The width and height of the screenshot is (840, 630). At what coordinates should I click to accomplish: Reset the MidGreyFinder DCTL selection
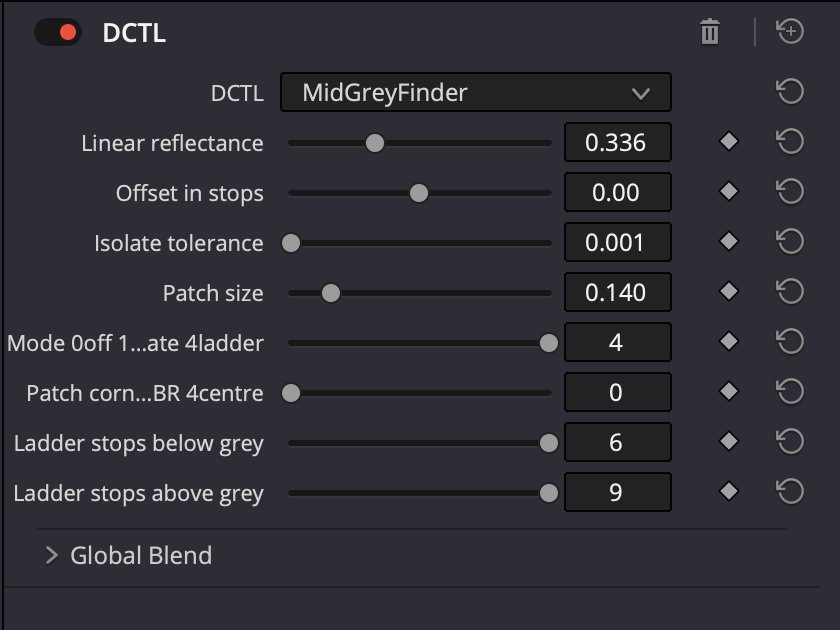pyautogui.click(x=790, y=92)
